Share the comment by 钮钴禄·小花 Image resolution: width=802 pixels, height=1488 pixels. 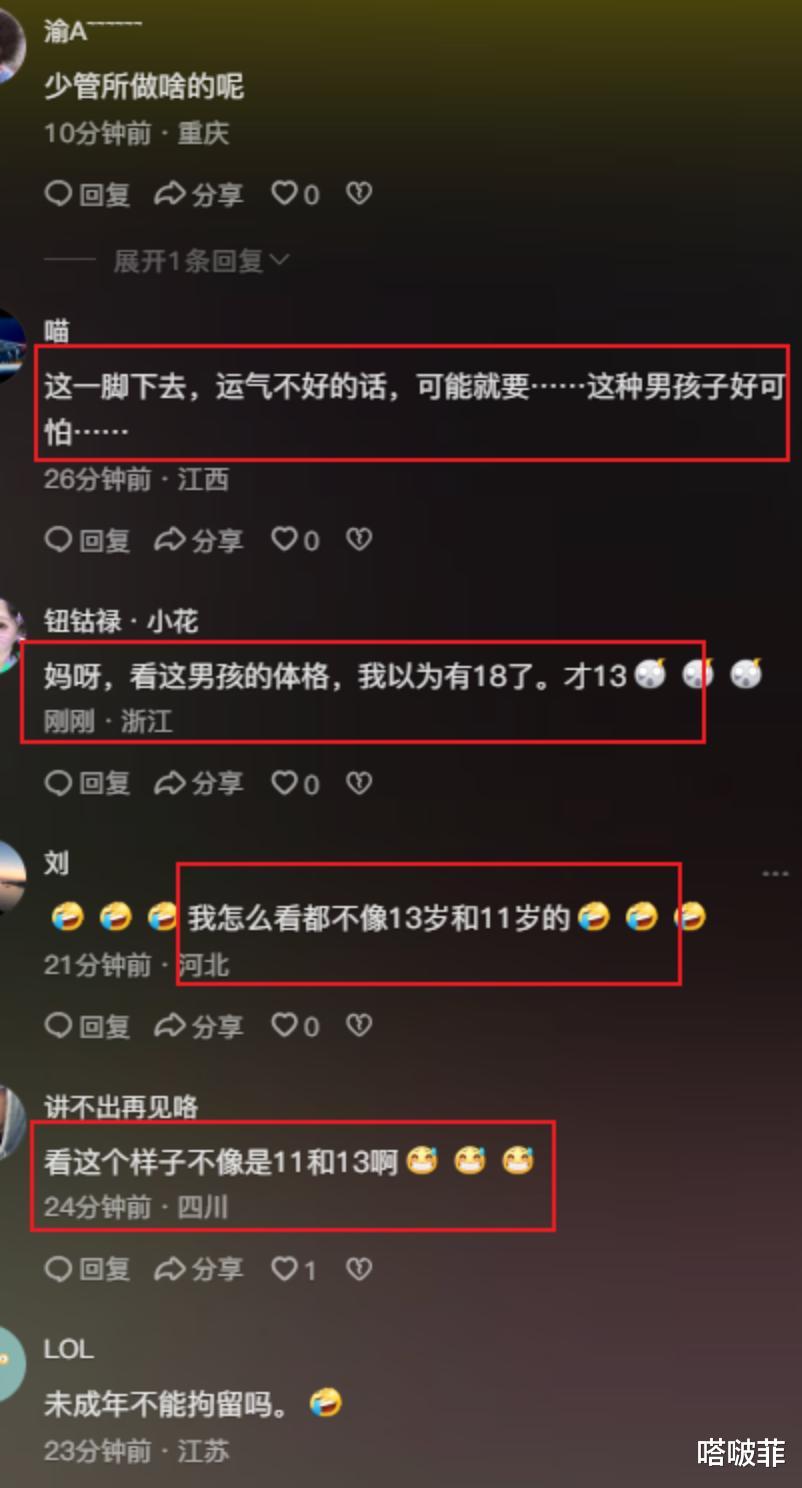[199, 784]
